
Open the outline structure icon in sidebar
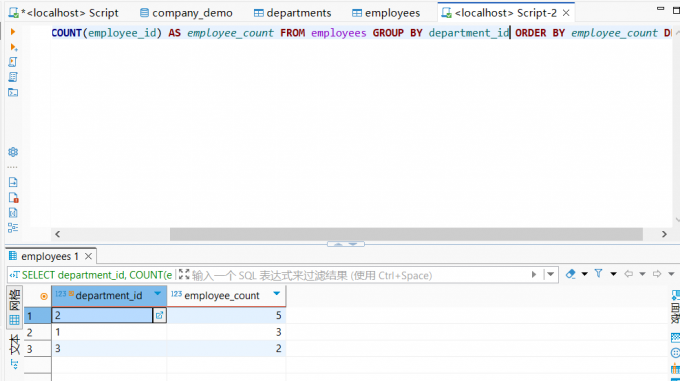(13, 228)
